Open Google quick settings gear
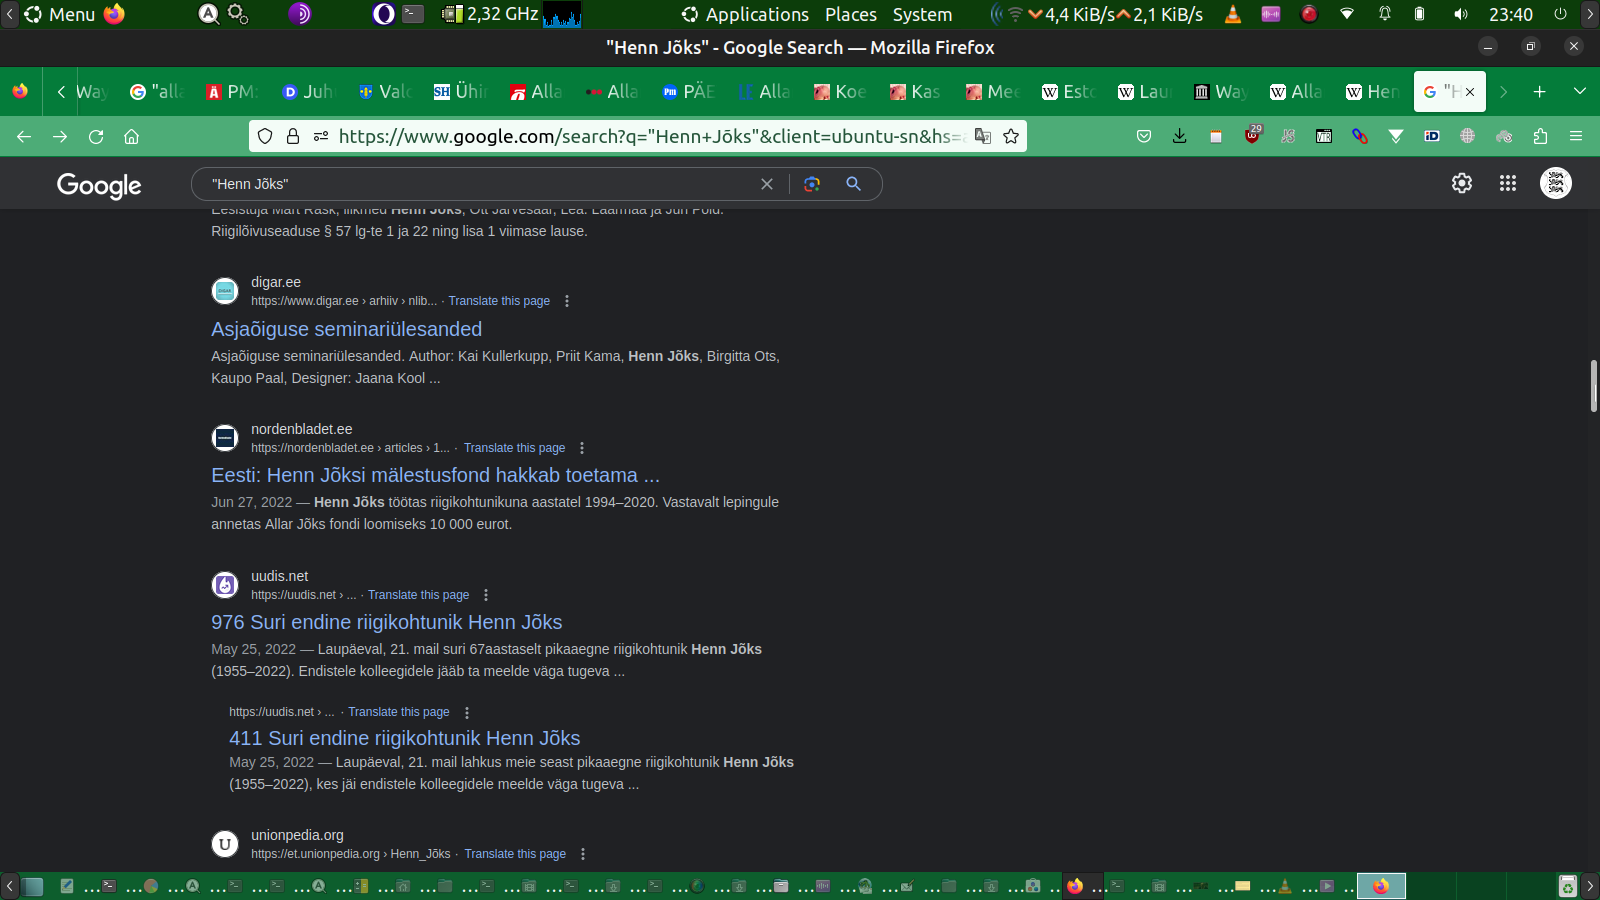This screenshot has width=1600, height=900. (1462, 183)
